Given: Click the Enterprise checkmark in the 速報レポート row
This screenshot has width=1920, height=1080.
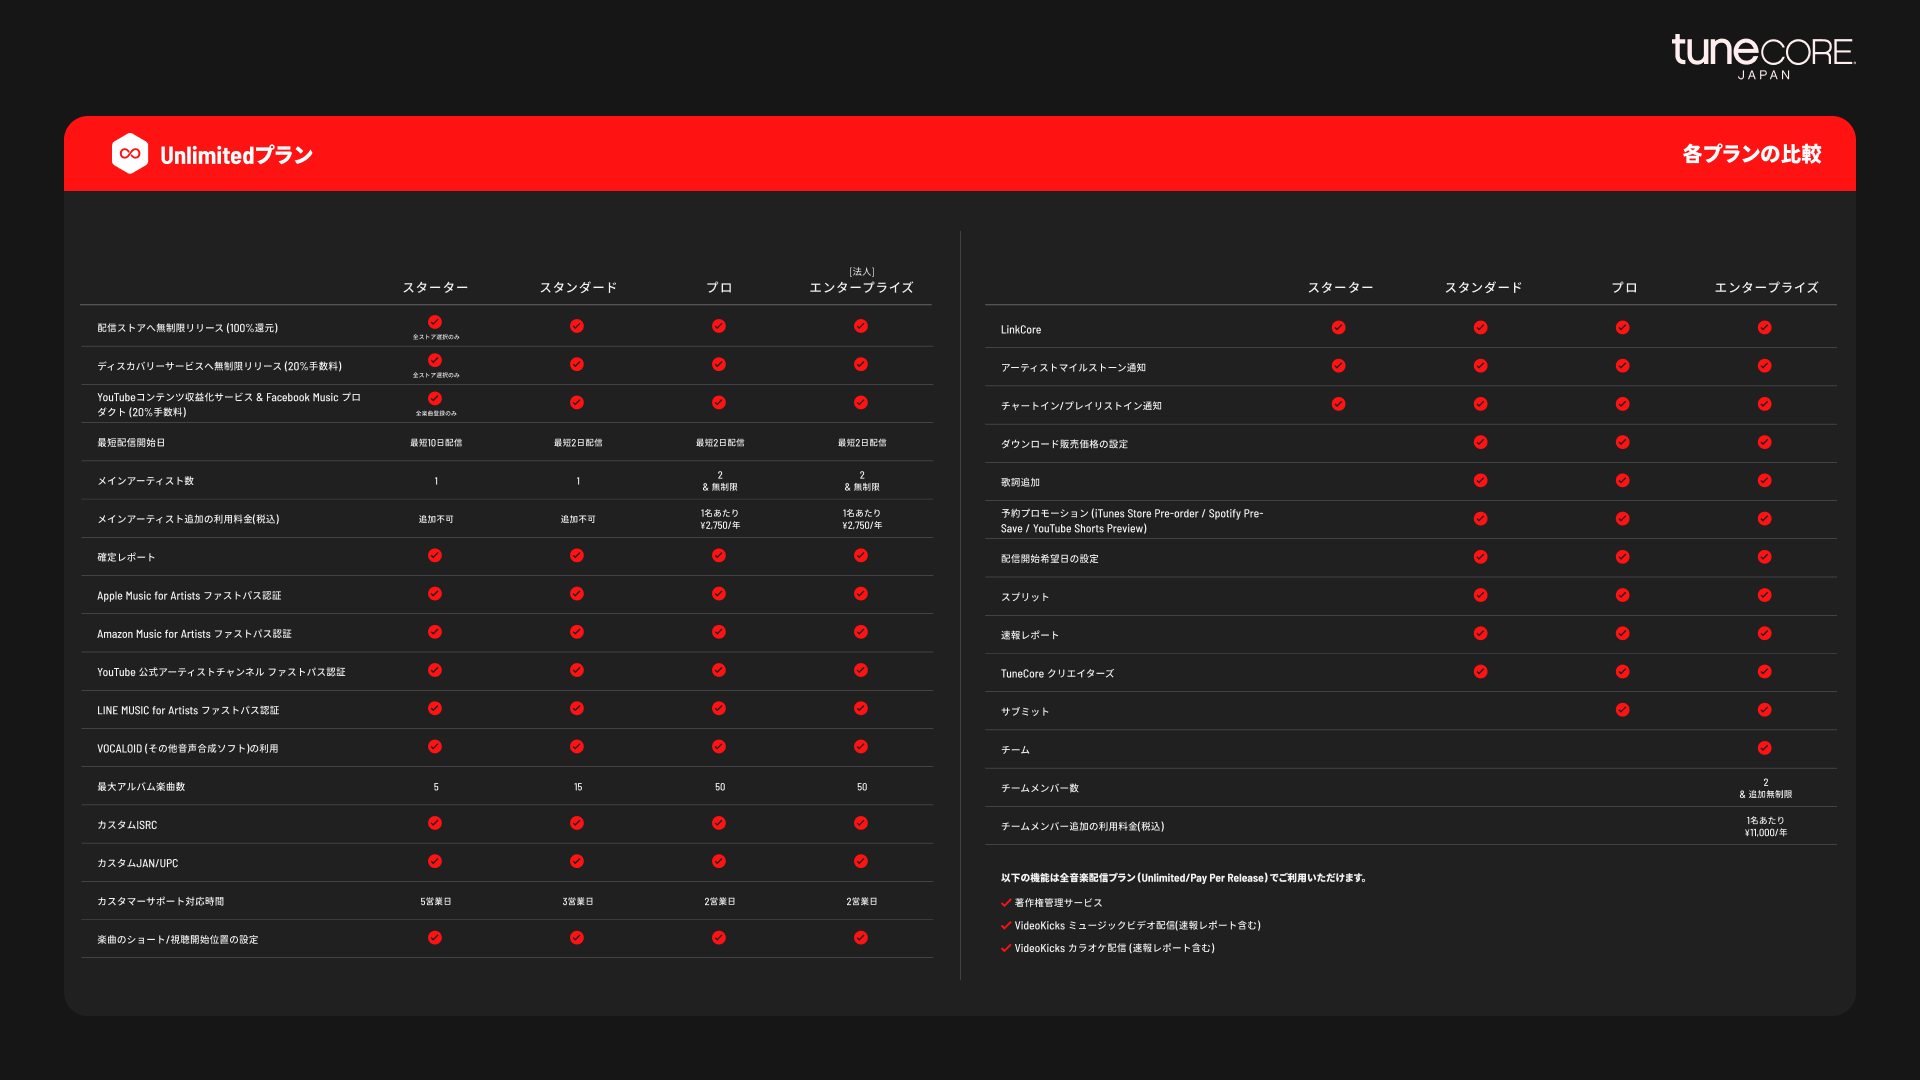Looking at the screenshot, I should [1764, 633].
